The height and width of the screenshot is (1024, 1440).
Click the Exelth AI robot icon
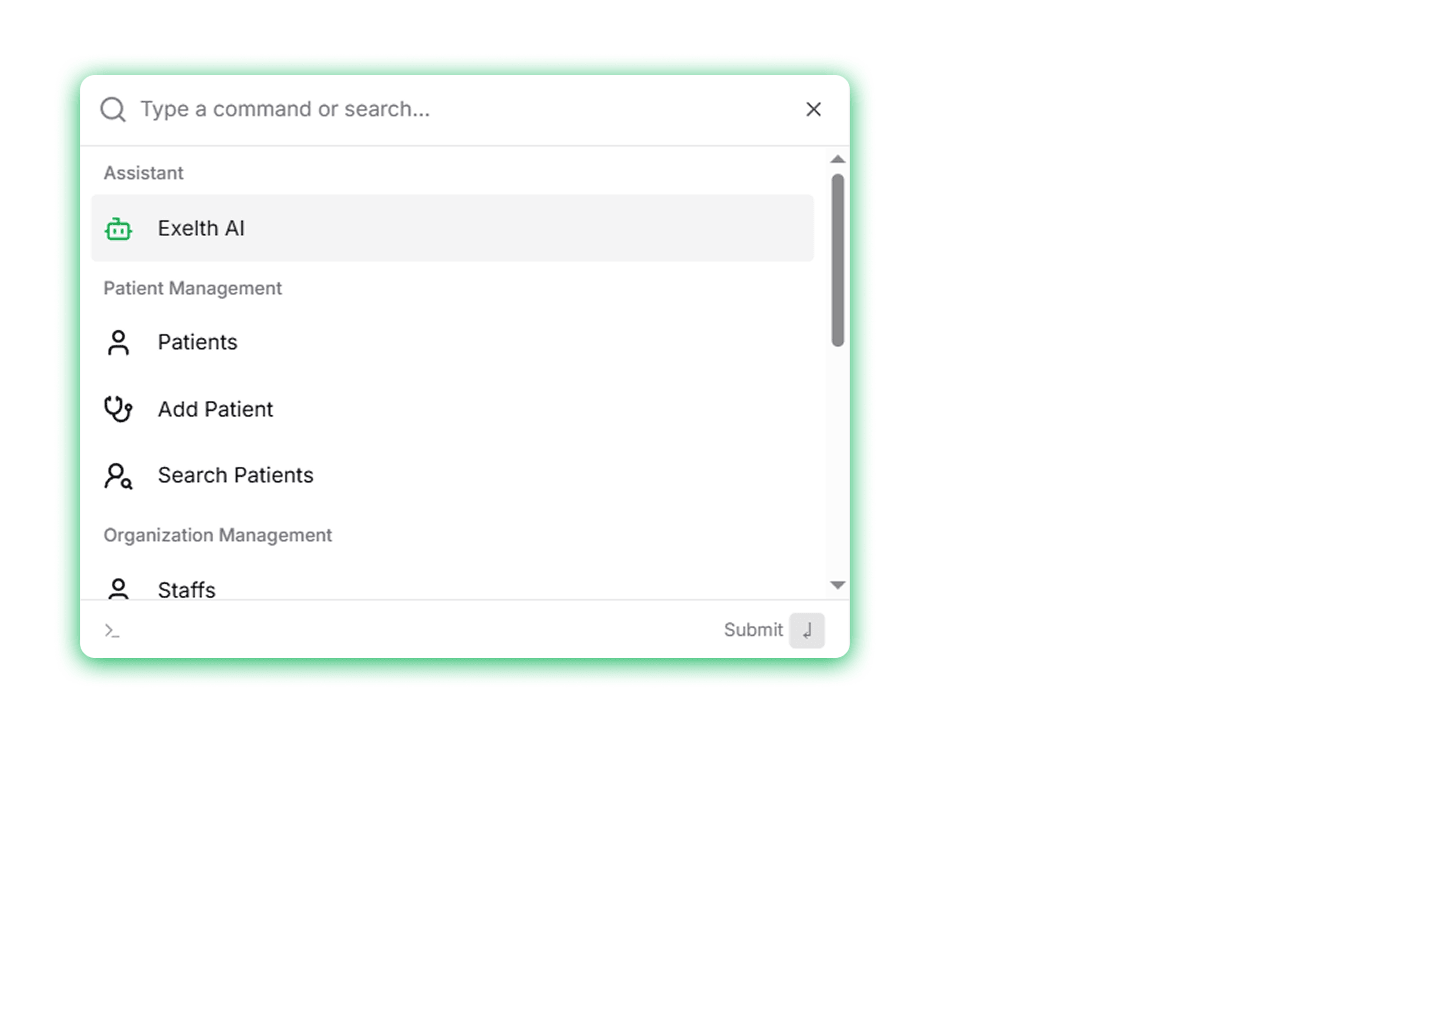pyautogui.click(x=118, y=229)
